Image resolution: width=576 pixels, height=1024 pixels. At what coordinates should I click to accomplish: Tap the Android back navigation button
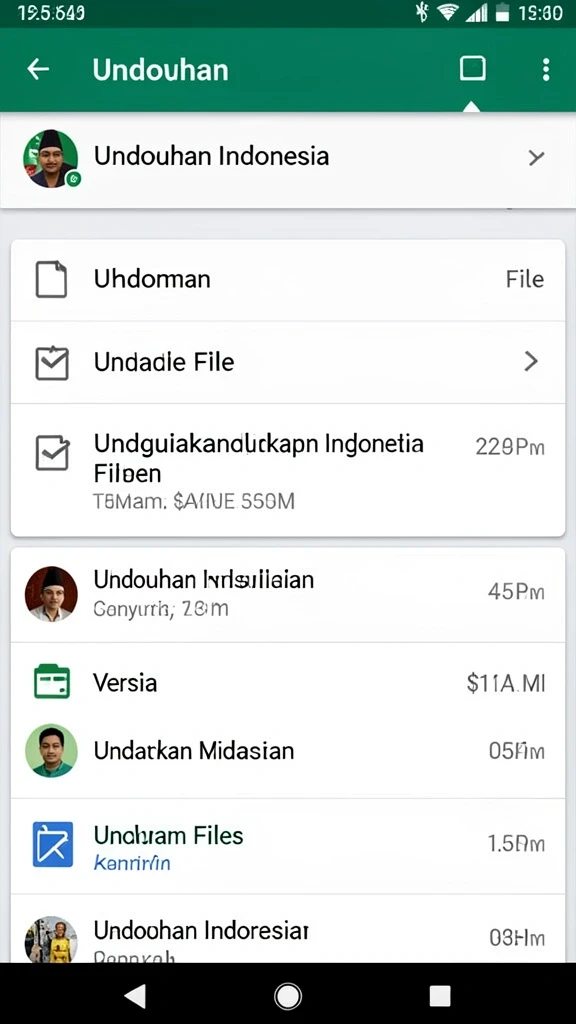135,996
